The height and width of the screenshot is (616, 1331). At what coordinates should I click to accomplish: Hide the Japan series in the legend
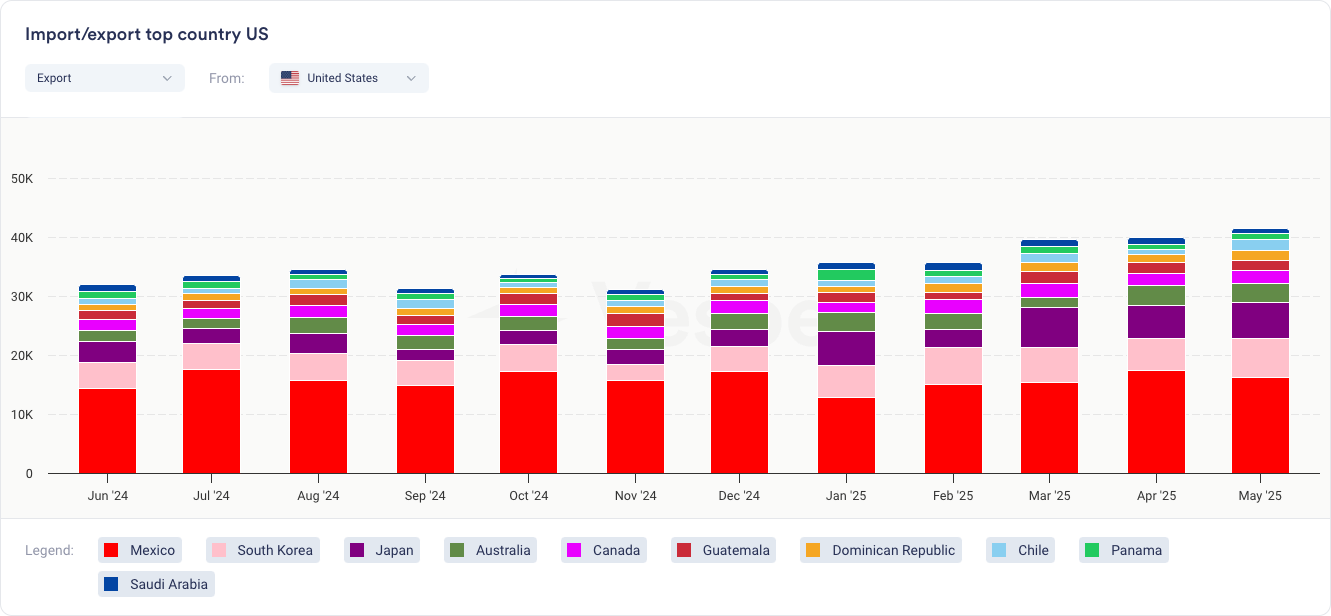[381, 550]
